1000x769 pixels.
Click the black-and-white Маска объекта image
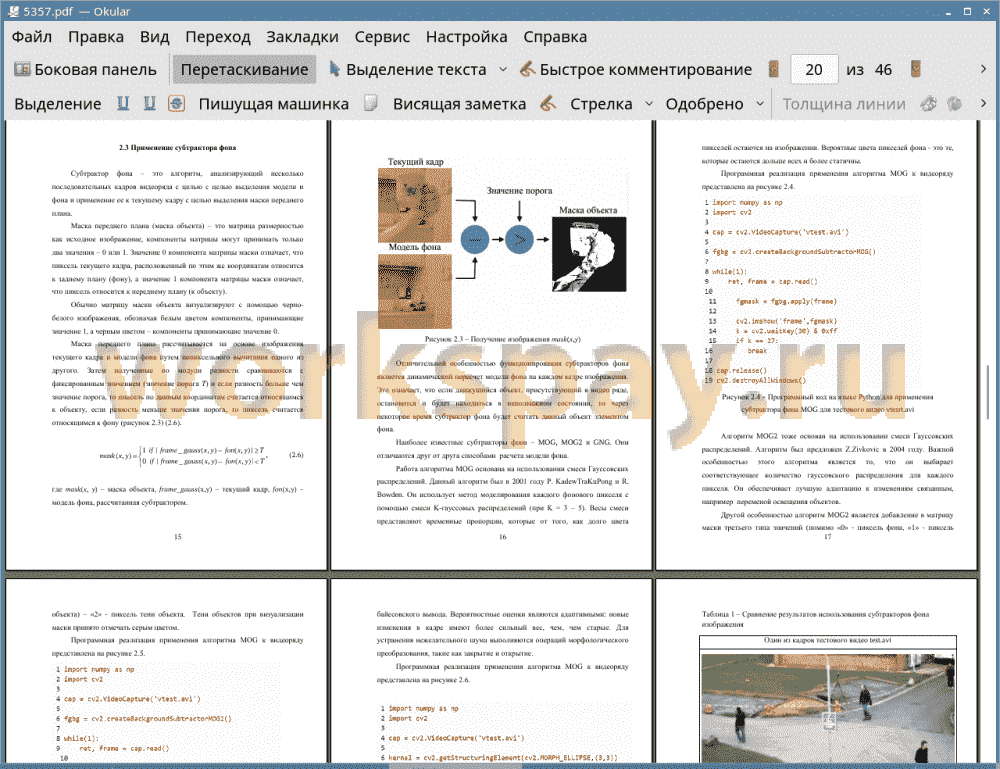(589, 254)
